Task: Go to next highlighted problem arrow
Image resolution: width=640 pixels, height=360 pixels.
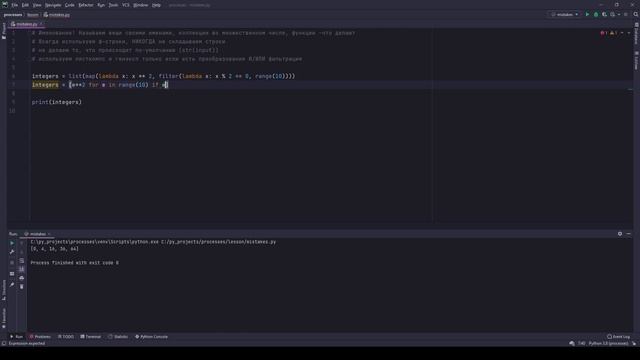Action: tap(629, 33)
